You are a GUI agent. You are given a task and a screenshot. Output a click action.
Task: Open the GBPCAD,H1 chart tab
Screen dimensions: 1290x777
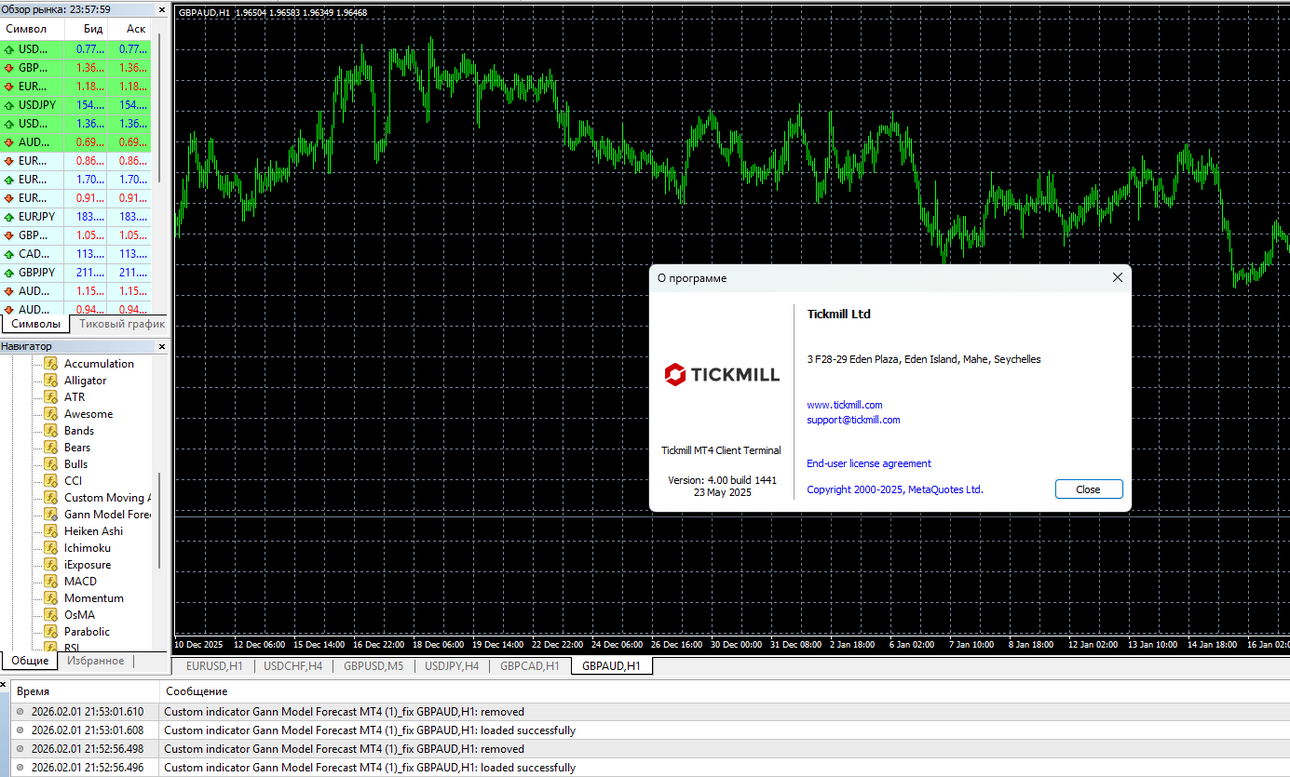tap(530, 666)
